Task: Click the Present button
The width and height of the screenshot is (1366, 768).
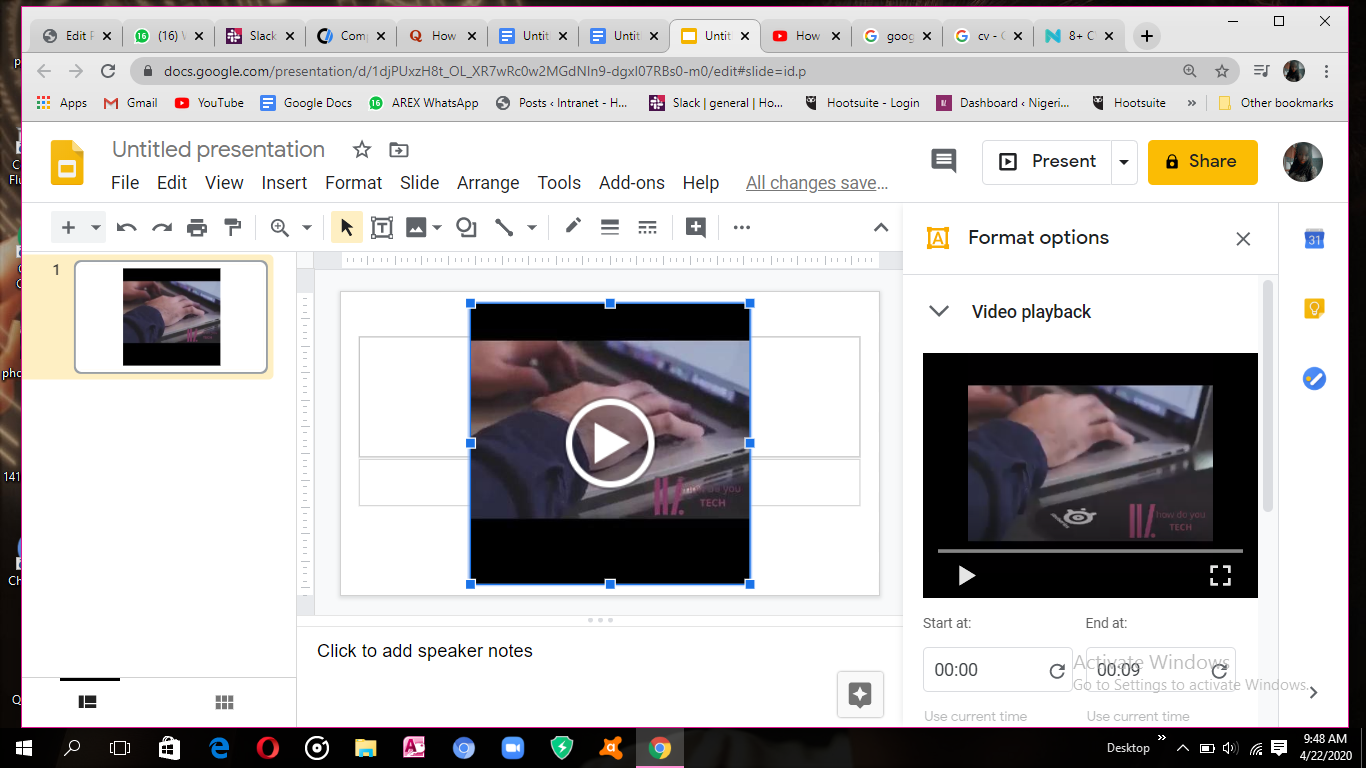Action: [x=1047, y=162]
